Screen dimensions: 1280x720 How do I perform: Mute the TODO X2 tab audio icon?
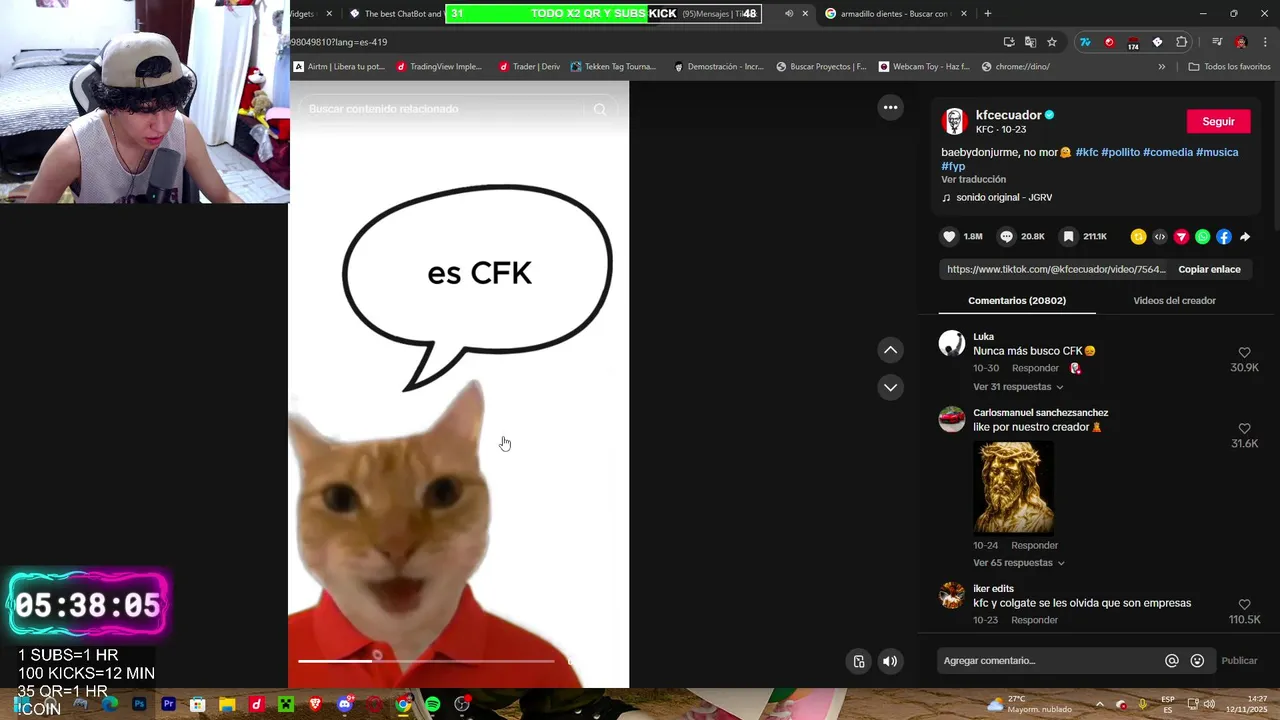pyautogui.click(x=789, y=14)
